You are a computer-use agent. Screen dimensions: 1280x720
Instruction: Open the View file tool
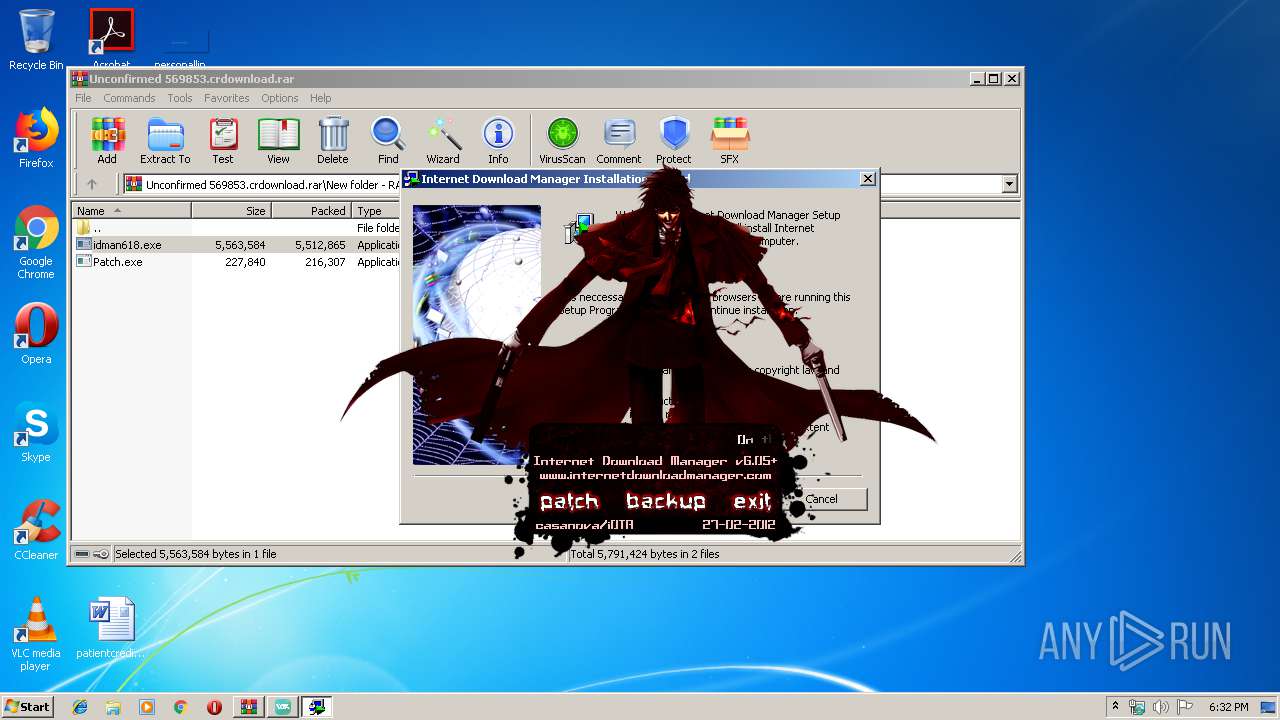[x=278, y=141]
